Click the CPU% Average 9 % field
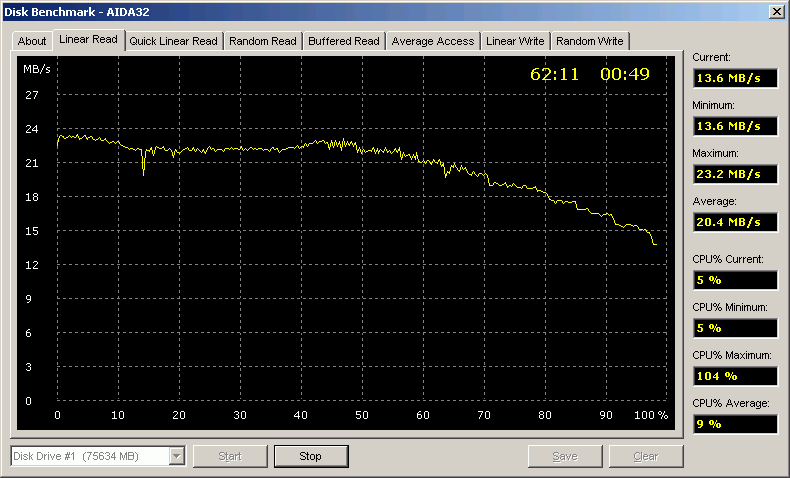This screenshot has height=478, width=790. (x=734, y=424)
